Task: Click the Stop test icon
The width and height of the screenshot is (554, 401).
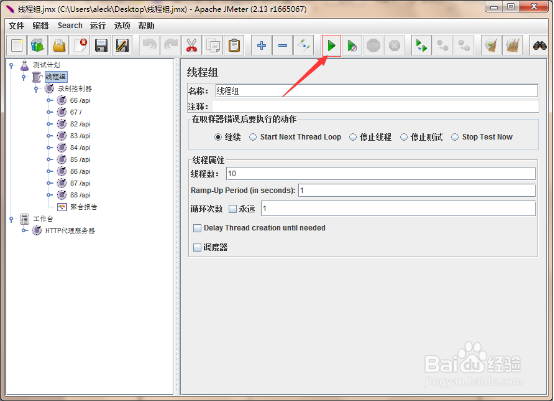Action: click(373, 46)
